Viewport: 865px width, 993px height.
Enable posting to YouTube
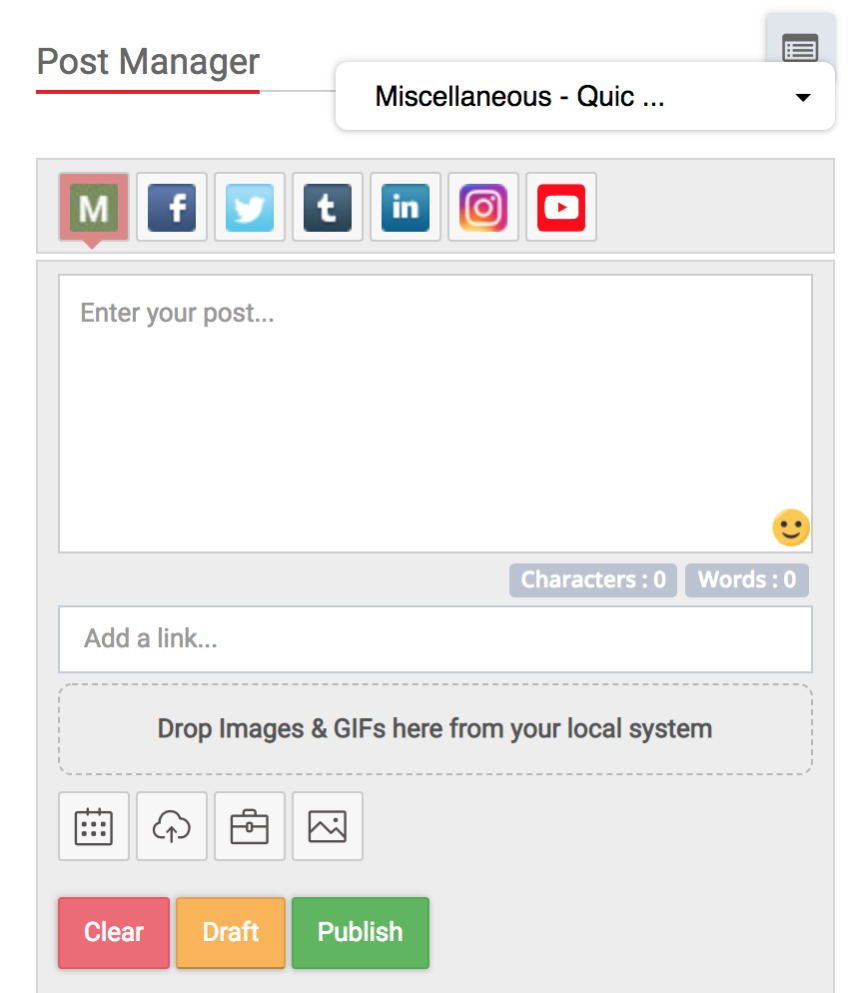tap(561, 207)
